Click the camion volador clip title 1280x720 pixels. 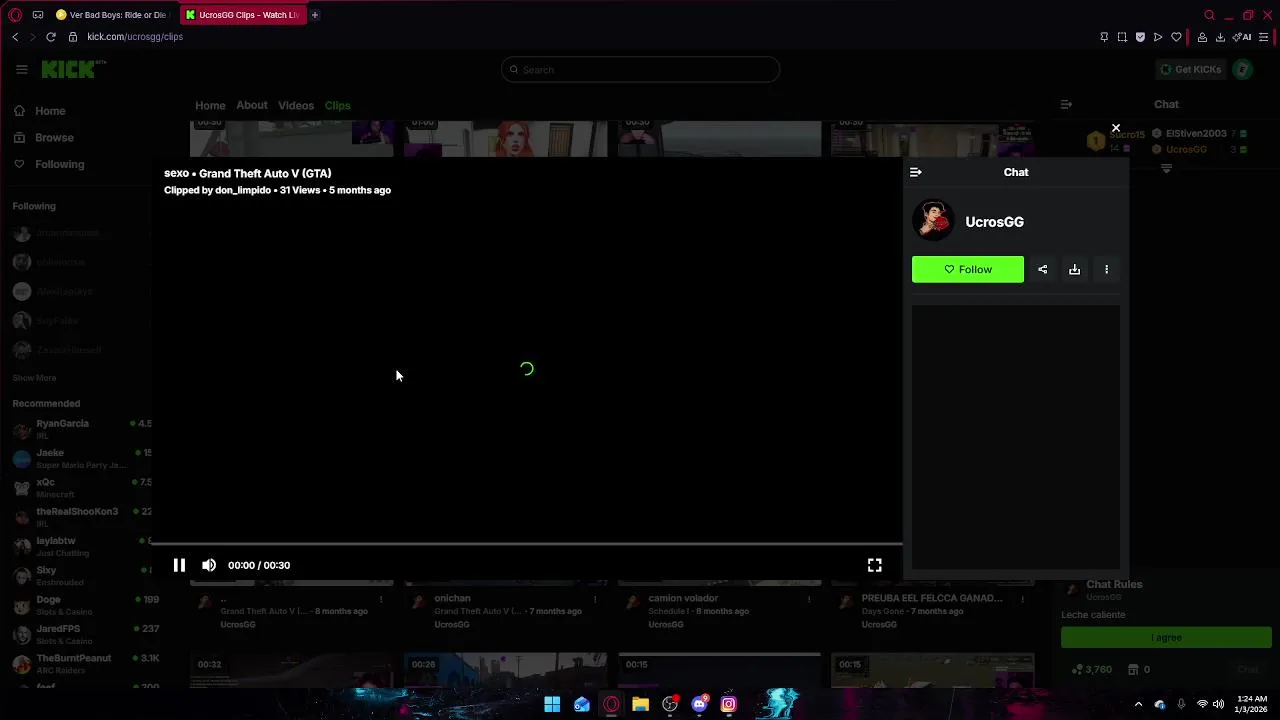[x=683, y=598]
